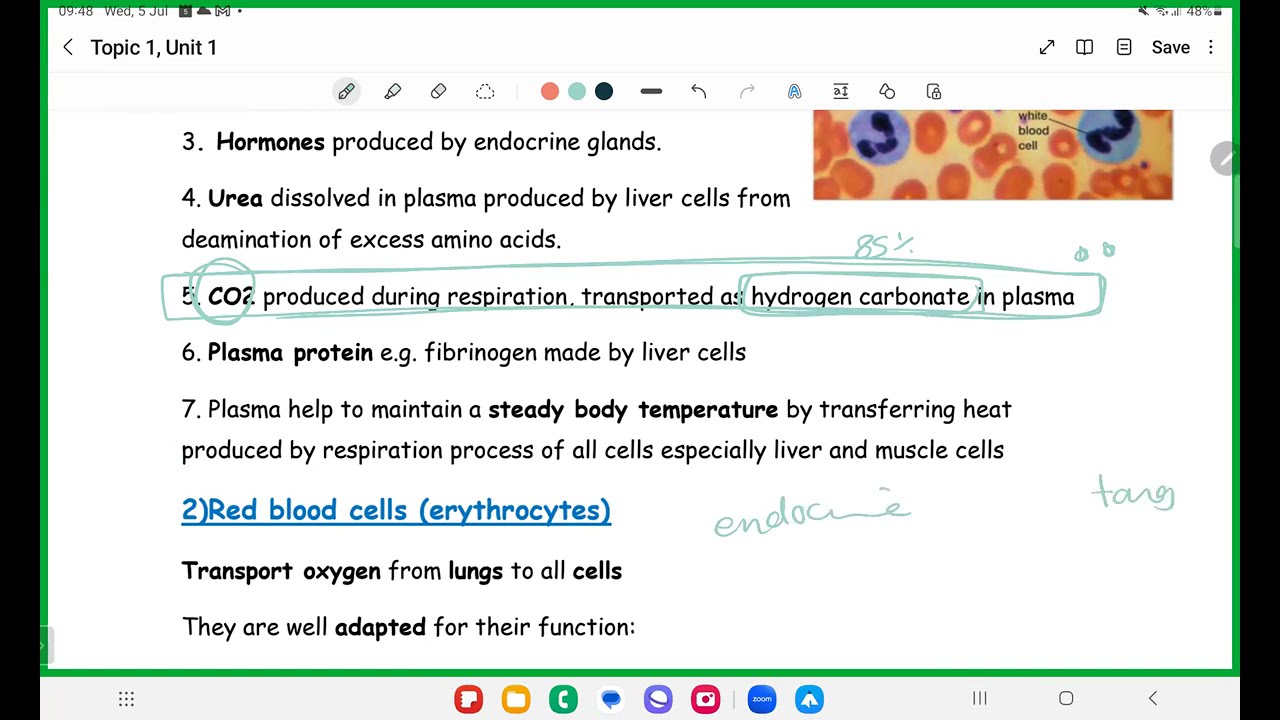Click the word deamination
Viewport: 1280px width, 720px height.
click(x=247, y=240)
